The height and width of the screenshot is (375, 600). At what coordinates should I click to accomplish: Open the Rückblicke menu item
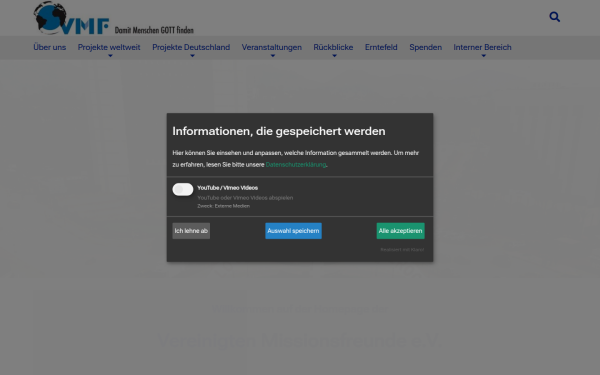(x=333, y=47)
